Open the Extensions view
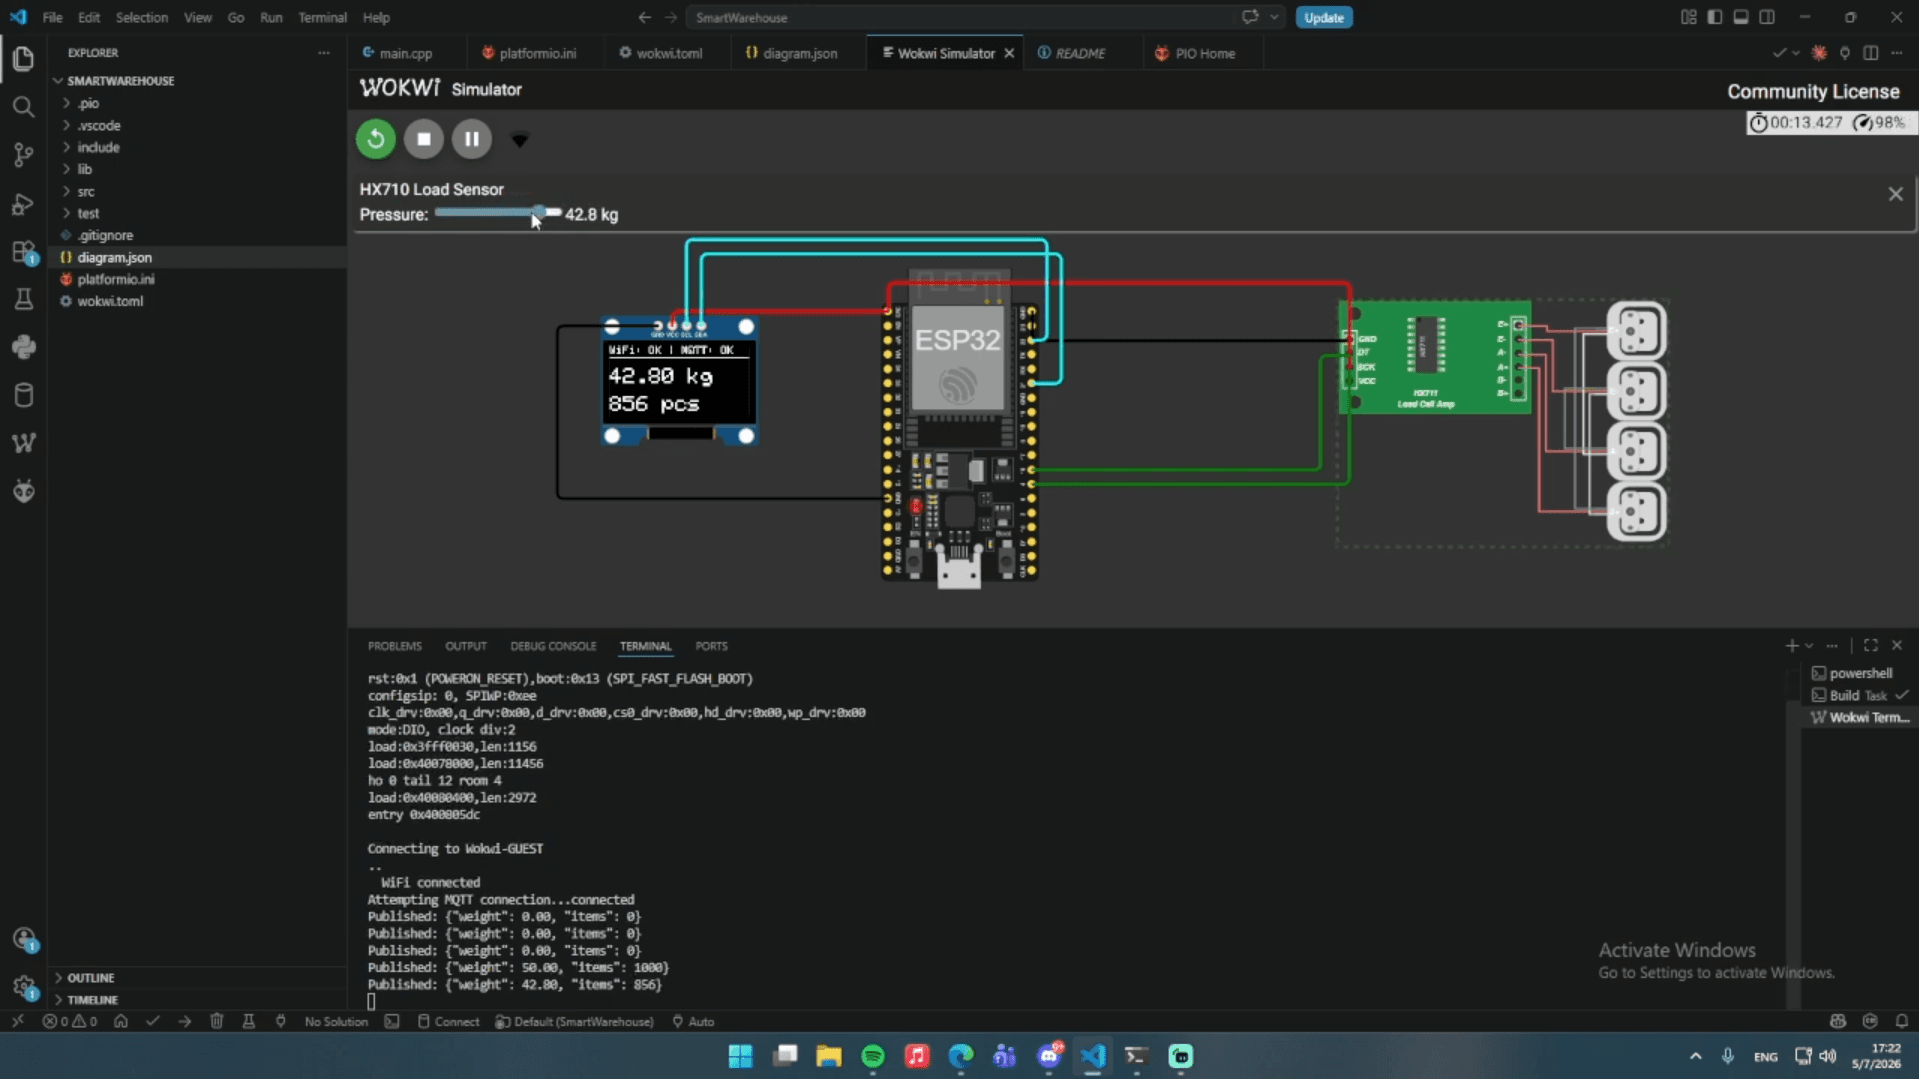This screenshot has height=1079, width=1919. (23, 252)
